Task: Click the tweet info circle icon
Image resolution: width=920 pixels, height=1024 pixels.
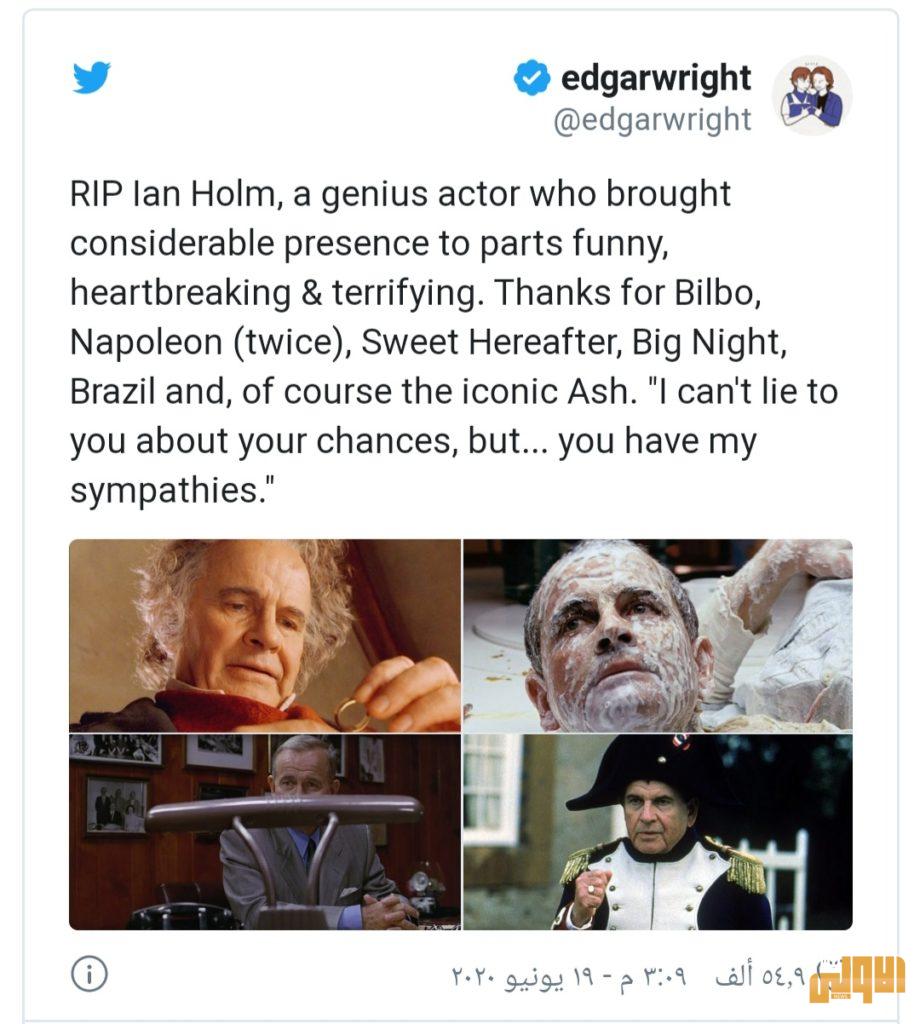Action: coord(89,974)
